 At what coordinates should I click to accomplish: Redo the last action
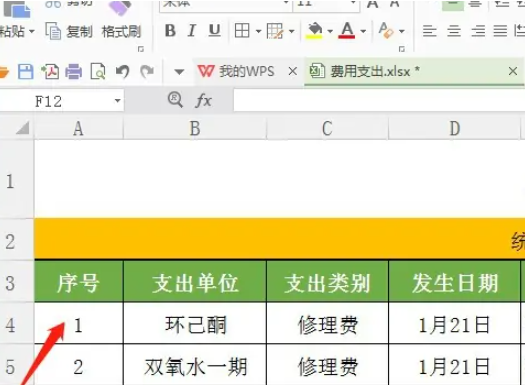click(x=147, y=72)
